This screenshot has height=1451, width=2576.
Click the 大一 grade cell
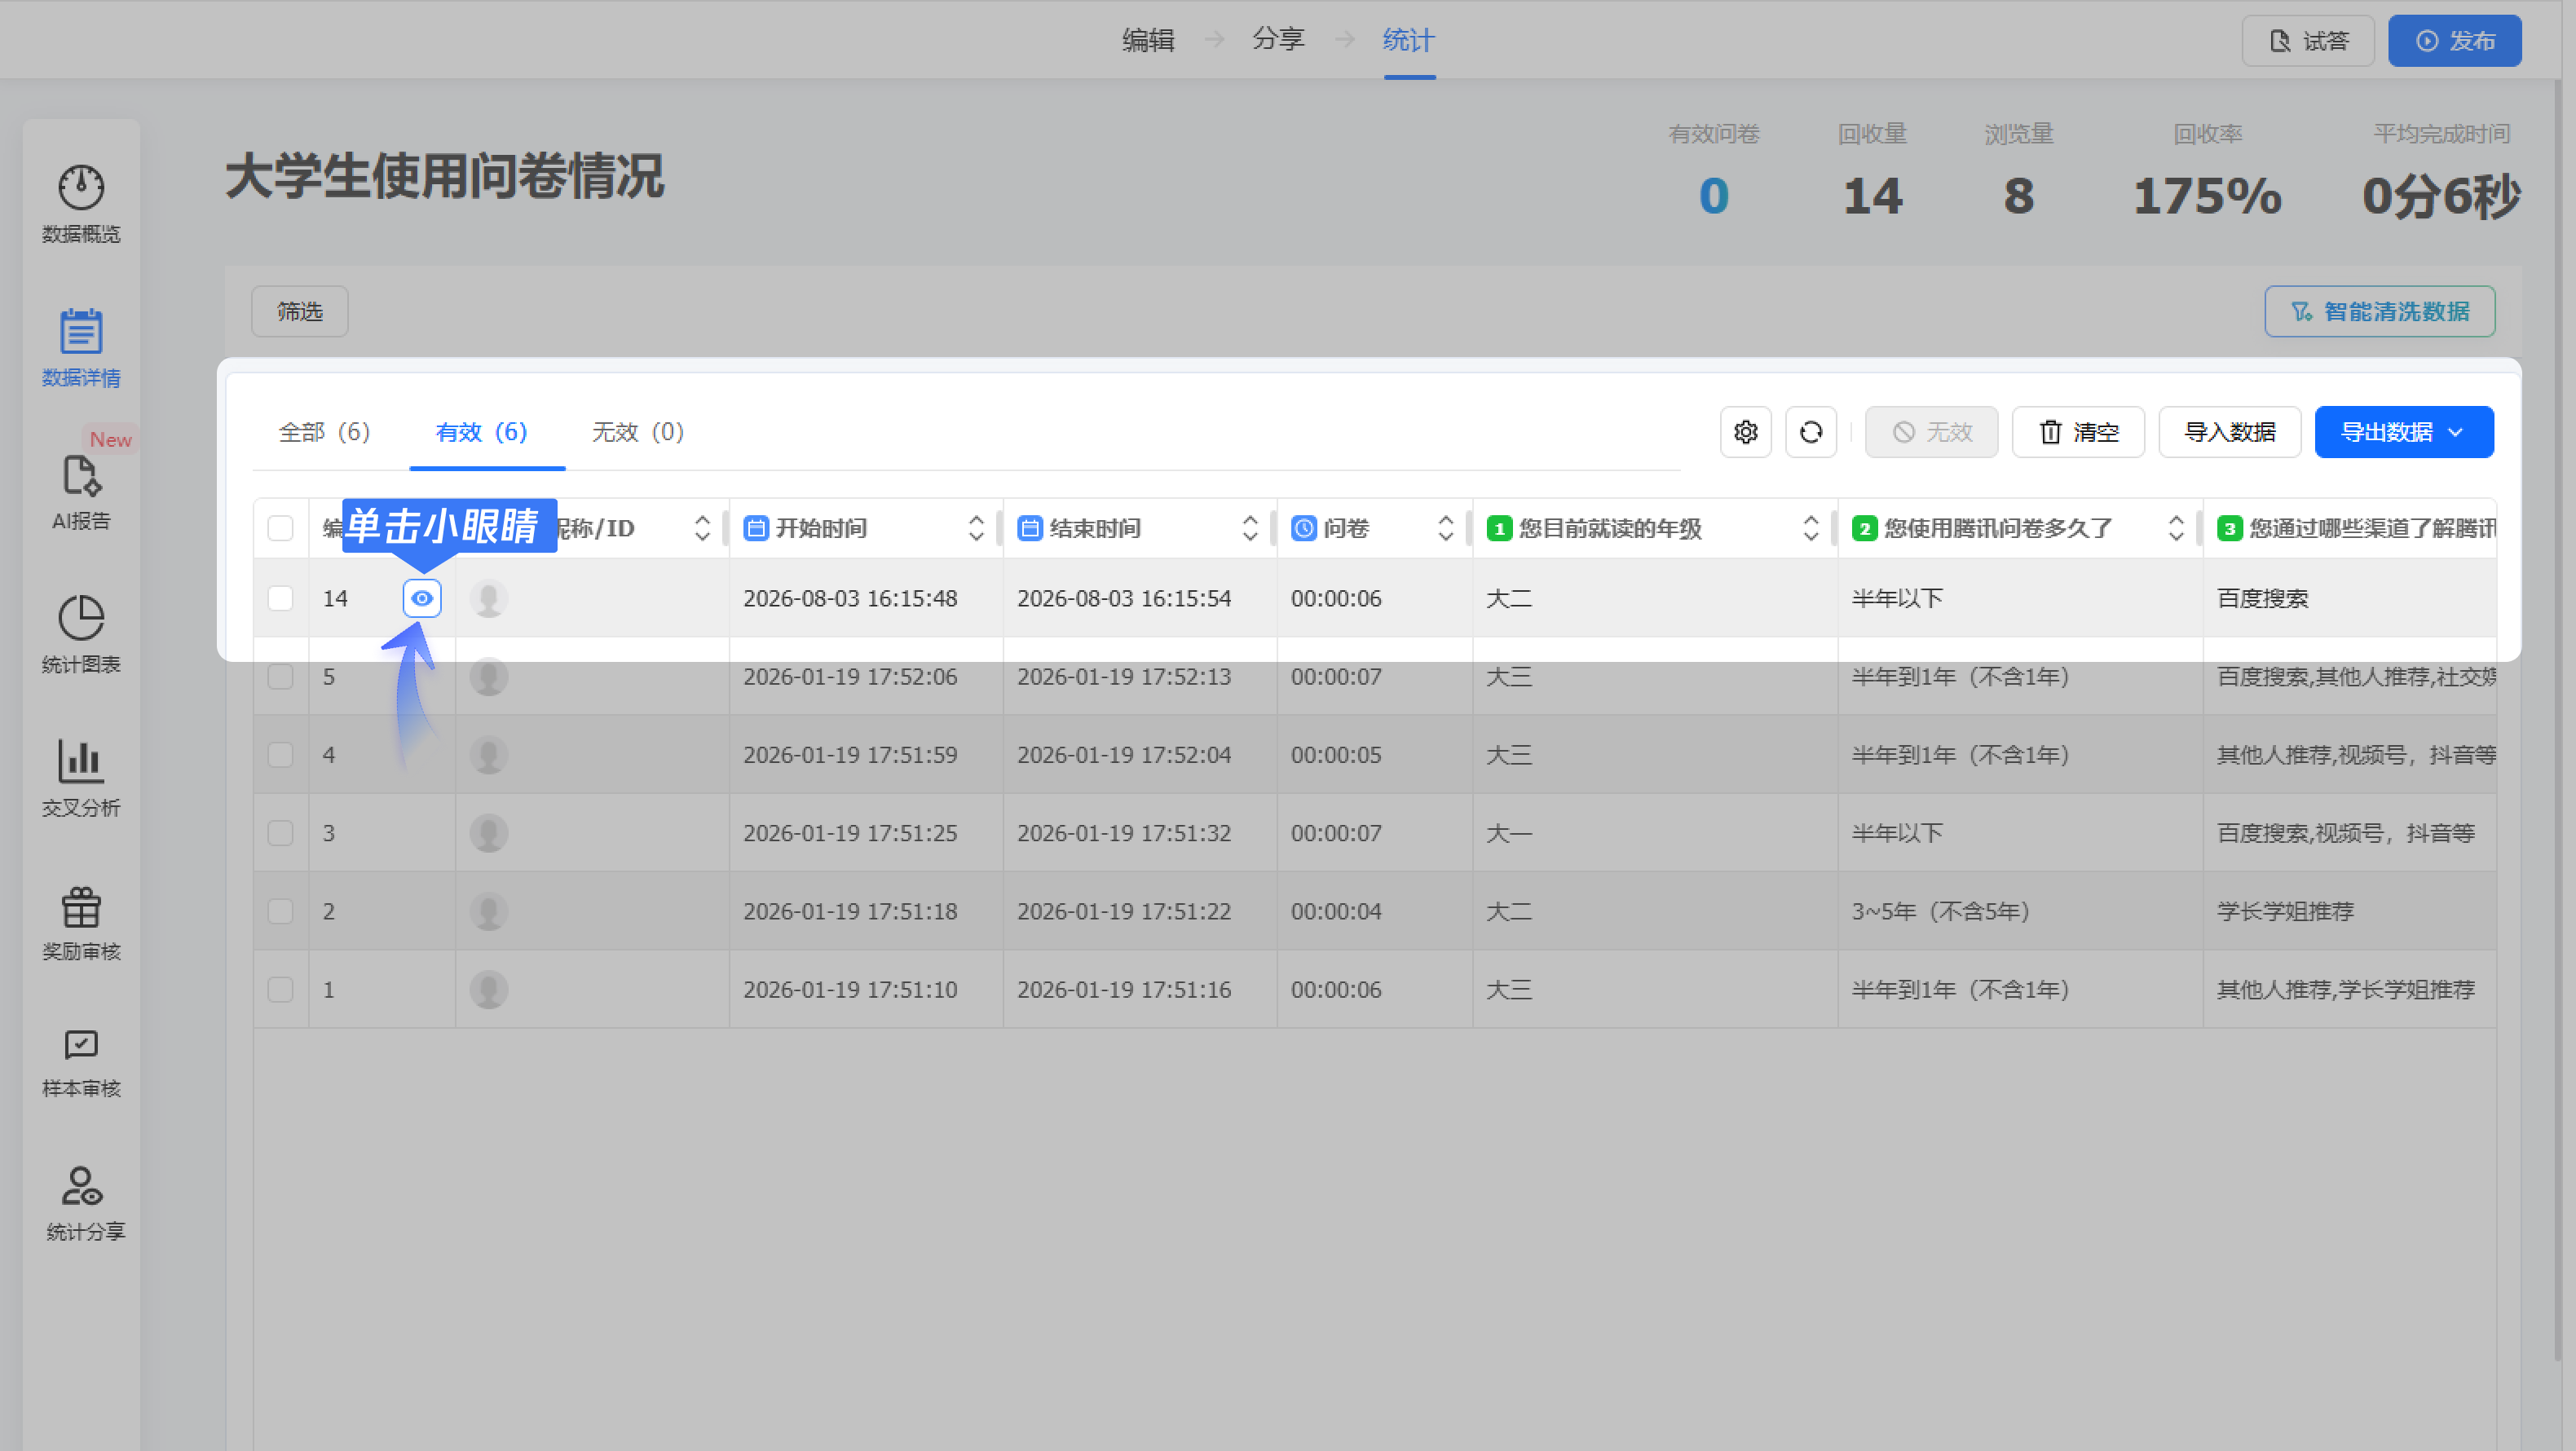point(1509,832)
